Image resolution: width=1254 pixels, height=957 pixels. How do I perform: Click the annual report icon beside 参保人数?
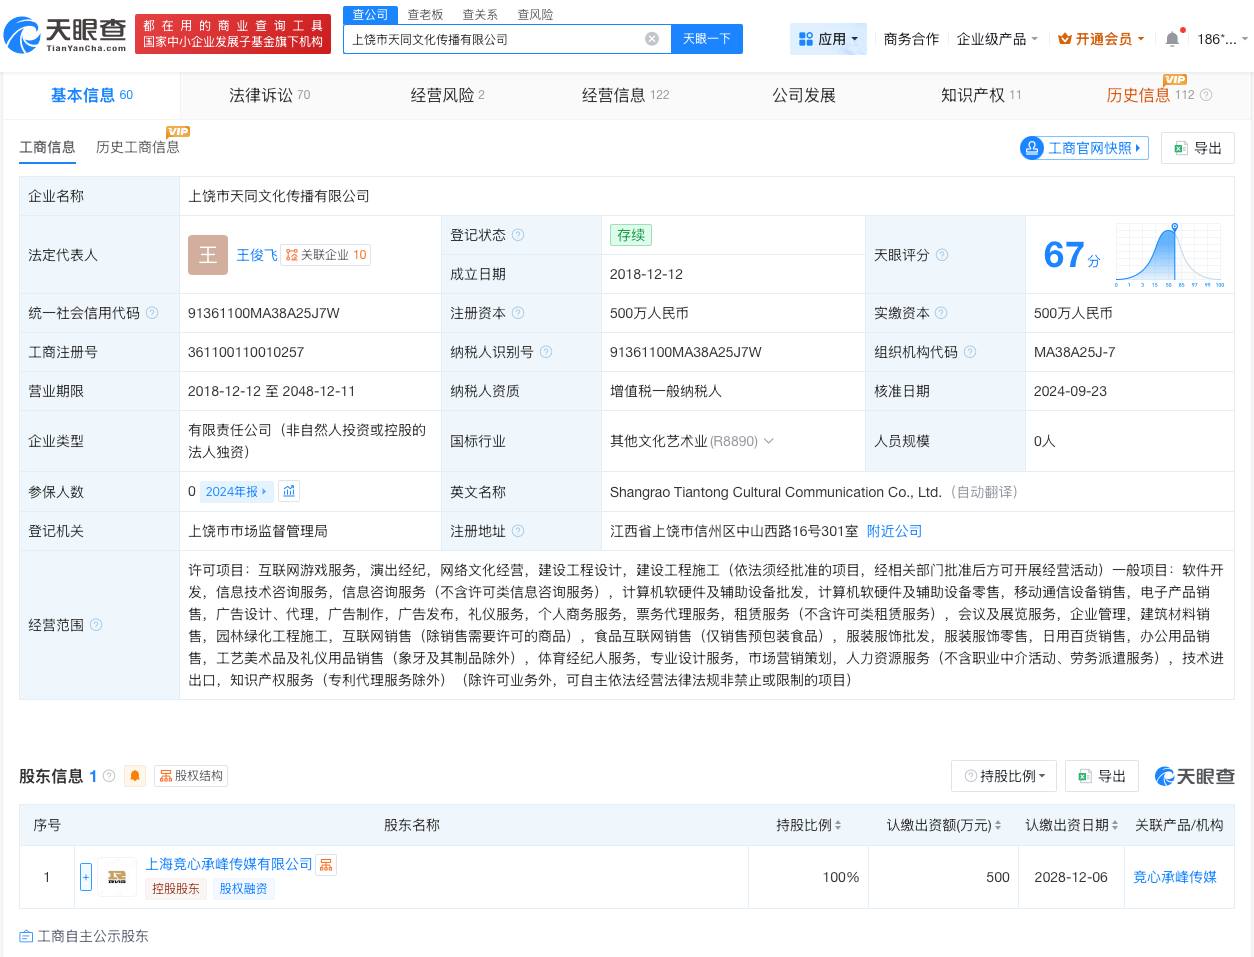click(289, 491)
